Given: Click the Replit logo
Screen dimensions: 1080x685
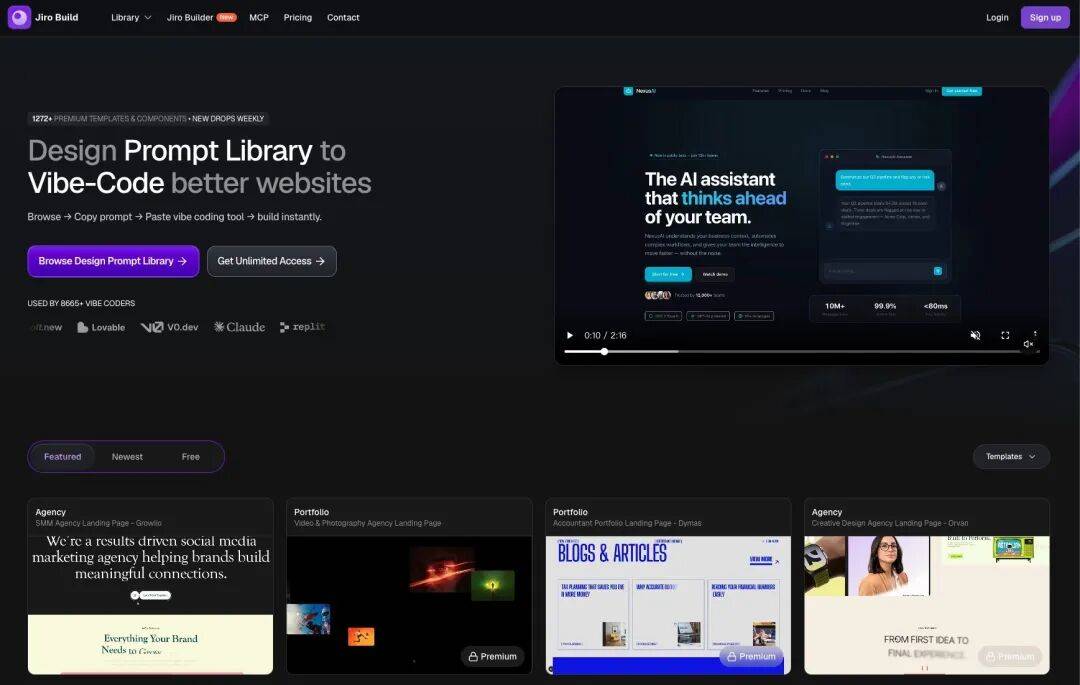Looking at the screenshot, I should (x=302, y=327).
